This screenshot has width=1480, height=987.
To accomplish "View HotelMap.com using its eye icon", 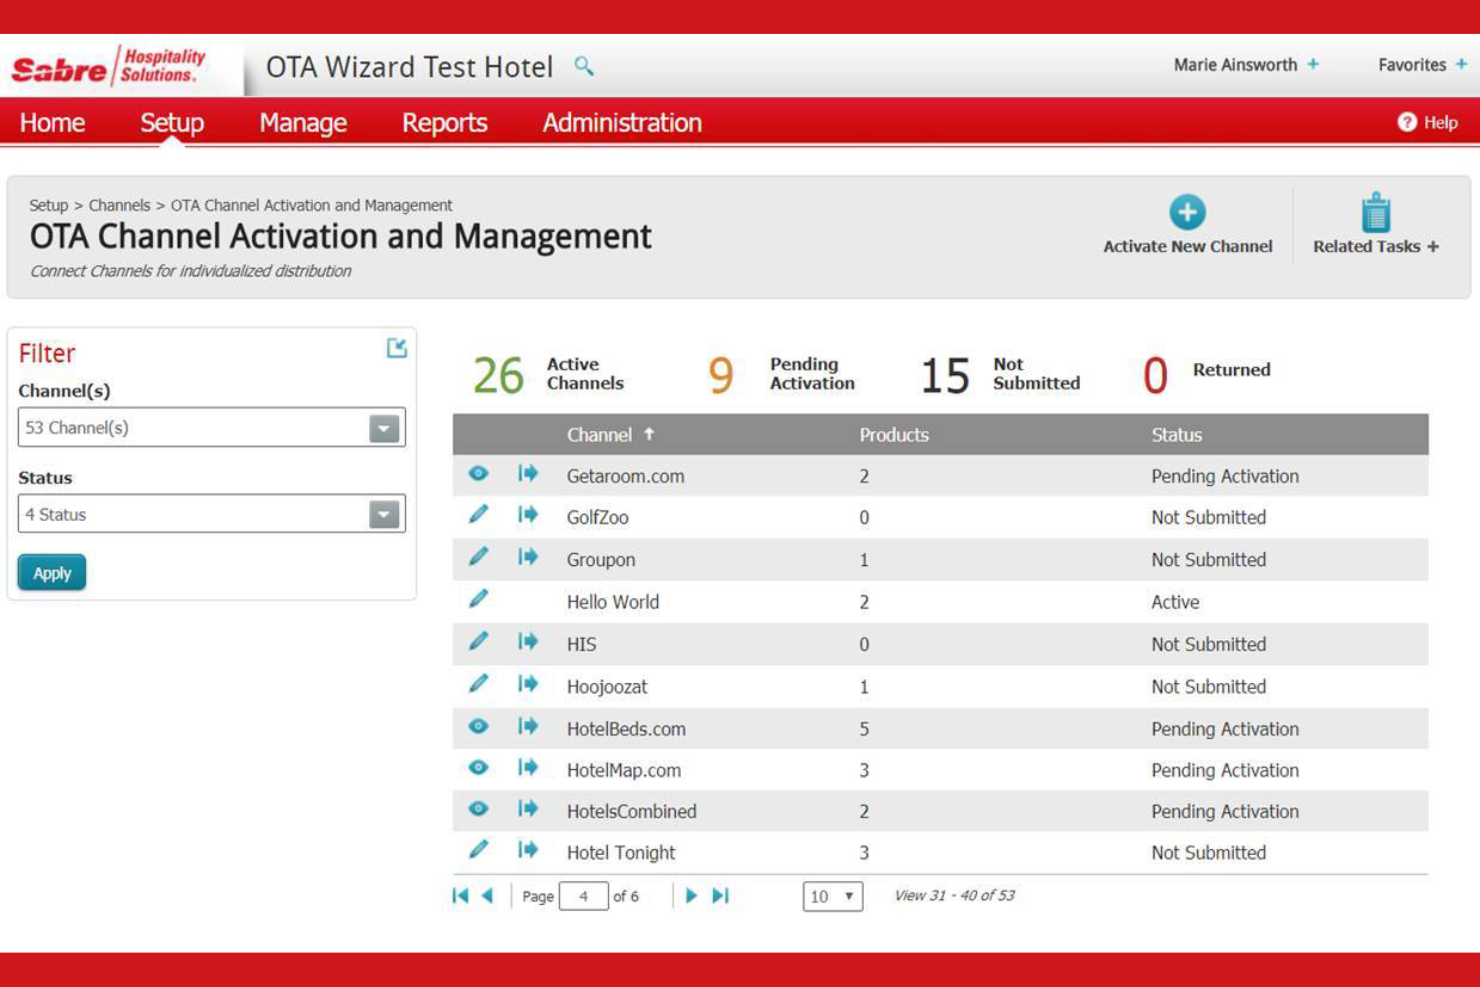I will pos(478,767).
